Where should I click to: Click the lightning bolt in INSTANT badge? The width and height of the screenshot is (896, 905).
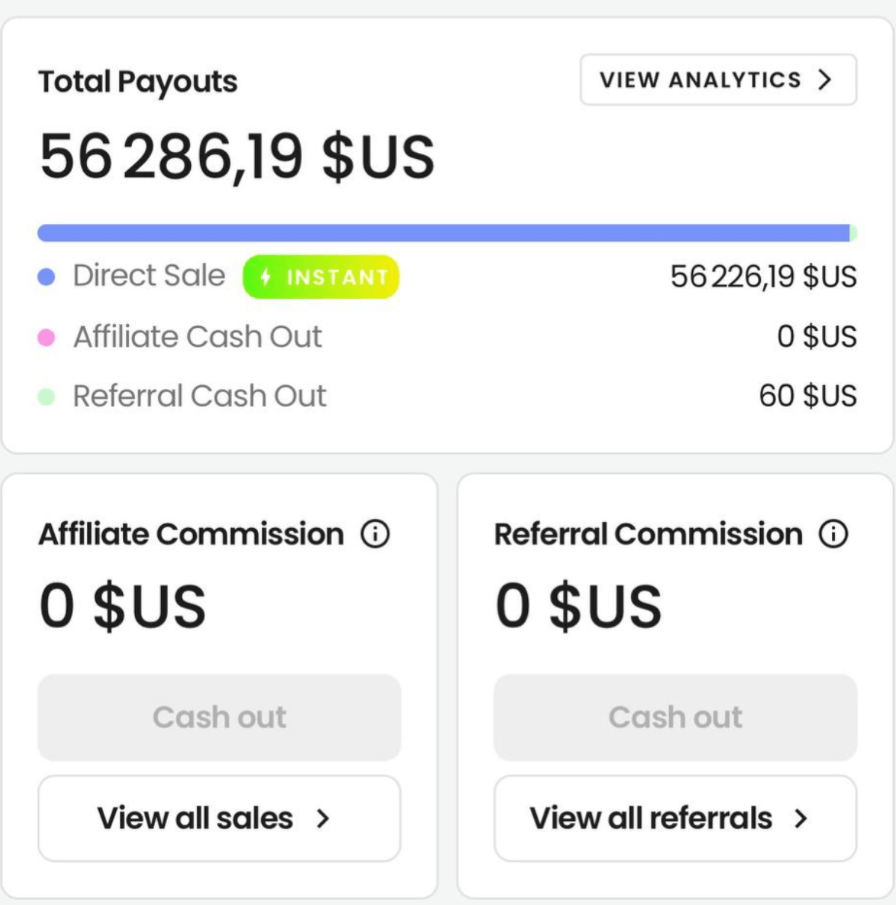(x=266, y=278)
